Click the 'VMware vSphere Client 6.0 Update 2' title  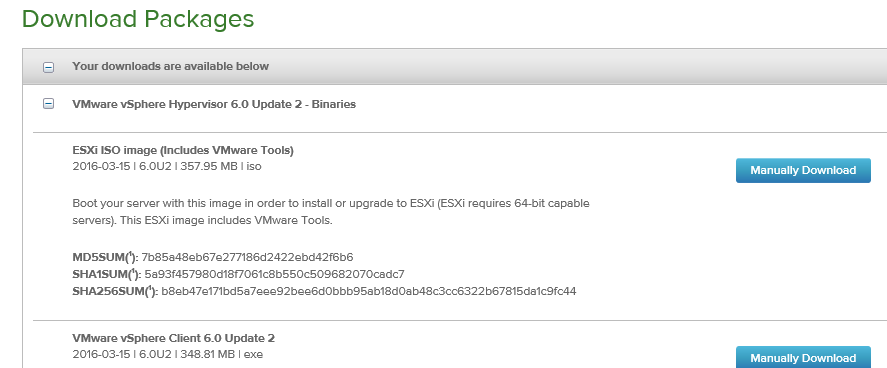click(x=174, y=338)
